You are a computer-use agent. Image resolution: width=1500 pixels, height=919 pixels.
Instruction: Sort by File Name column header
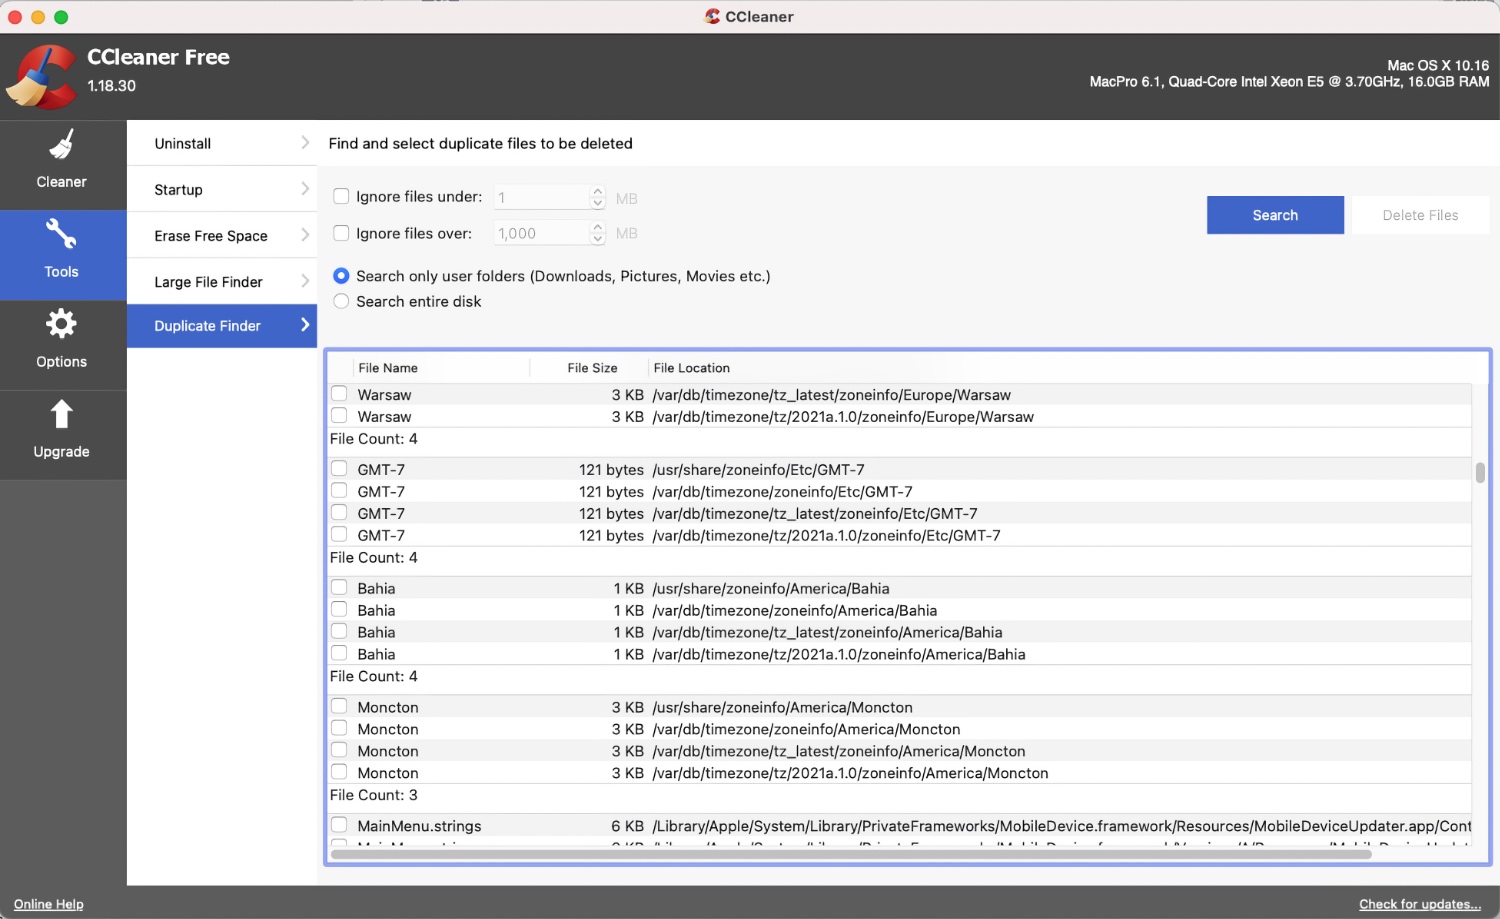(388, 368)
